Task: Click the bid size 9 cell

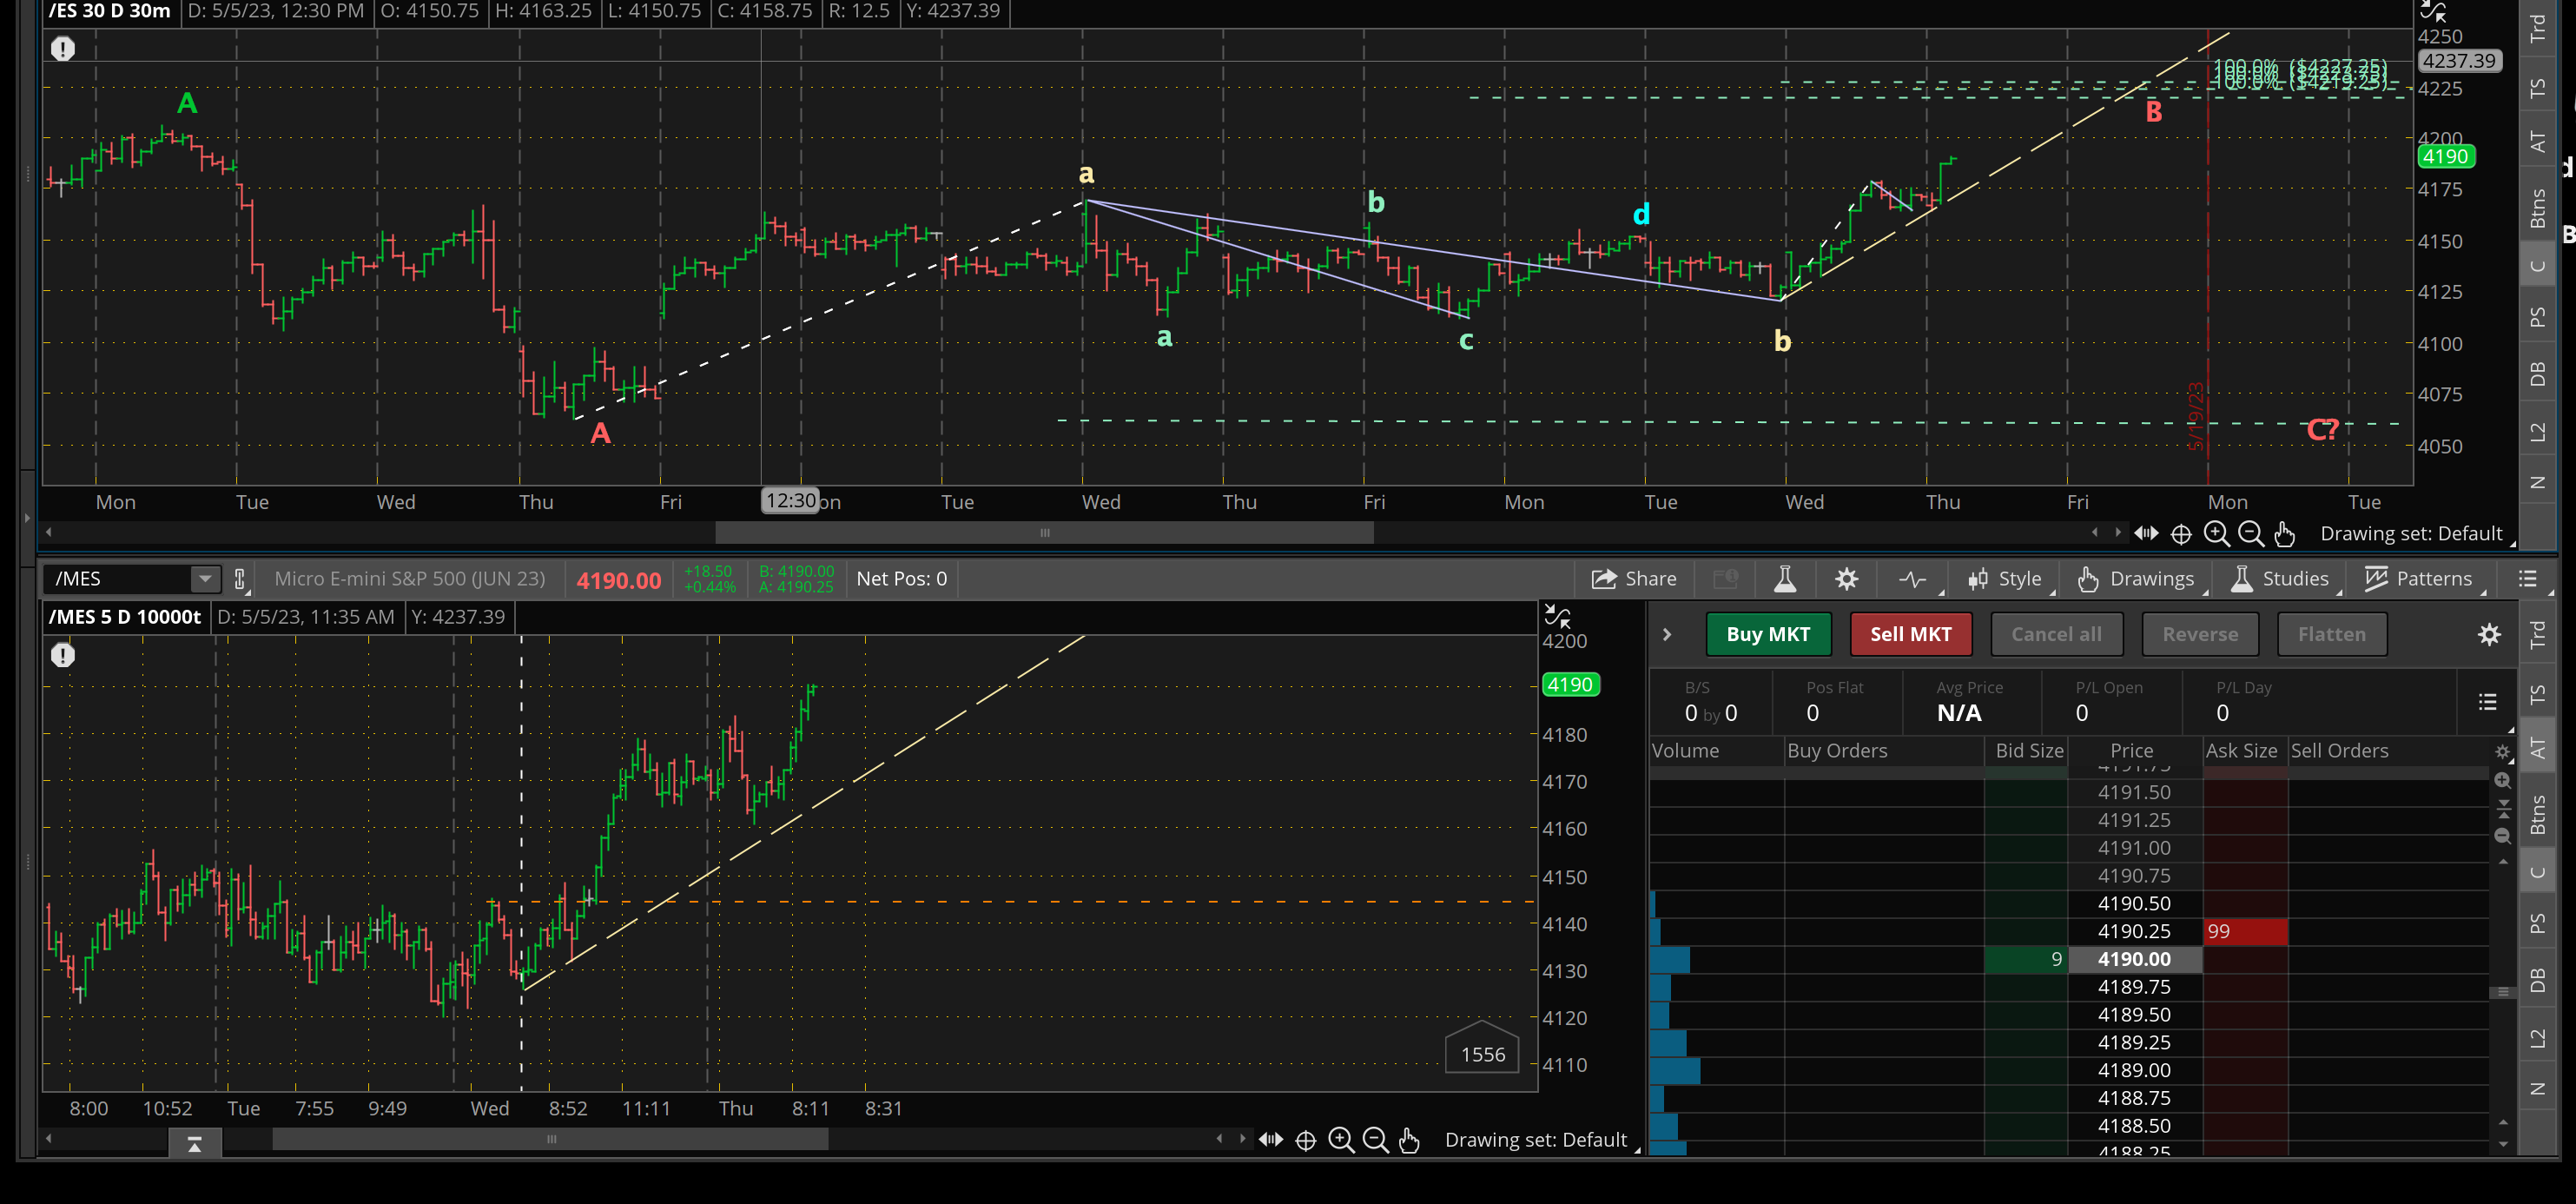Action: point(2025,959)
